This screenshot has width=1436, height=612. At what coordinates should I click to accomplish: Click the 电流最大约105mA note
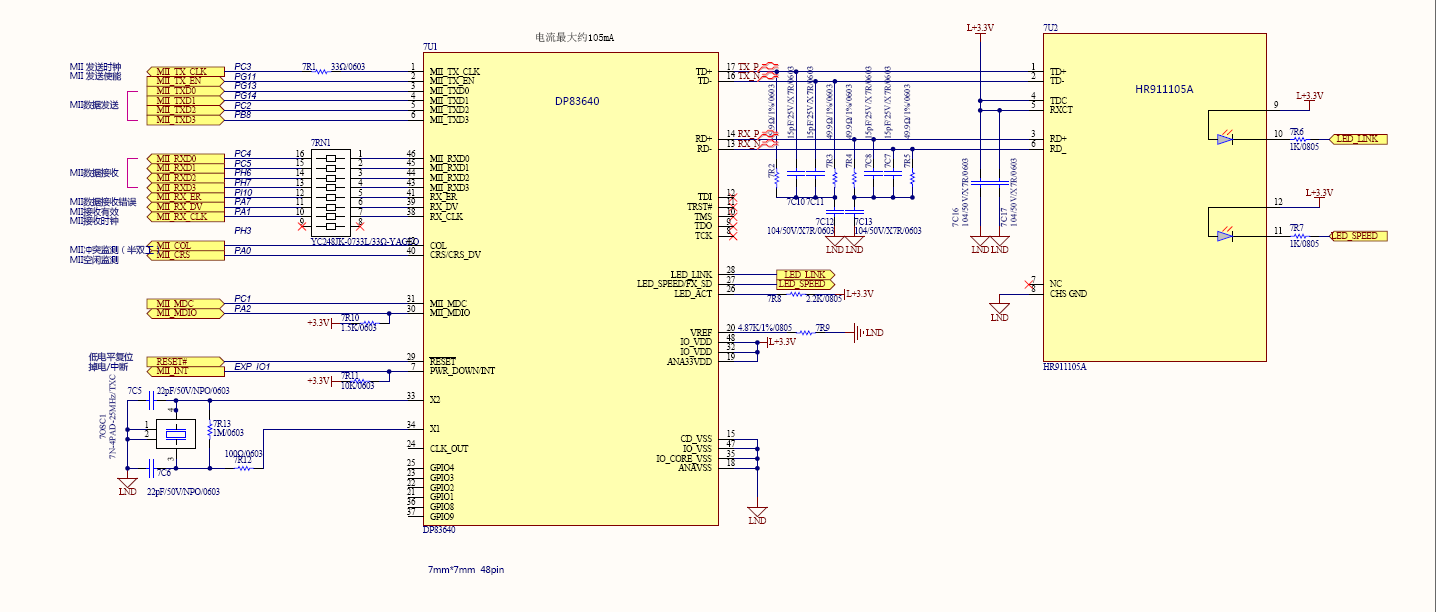pyautogui.click(x=574, y=37)
